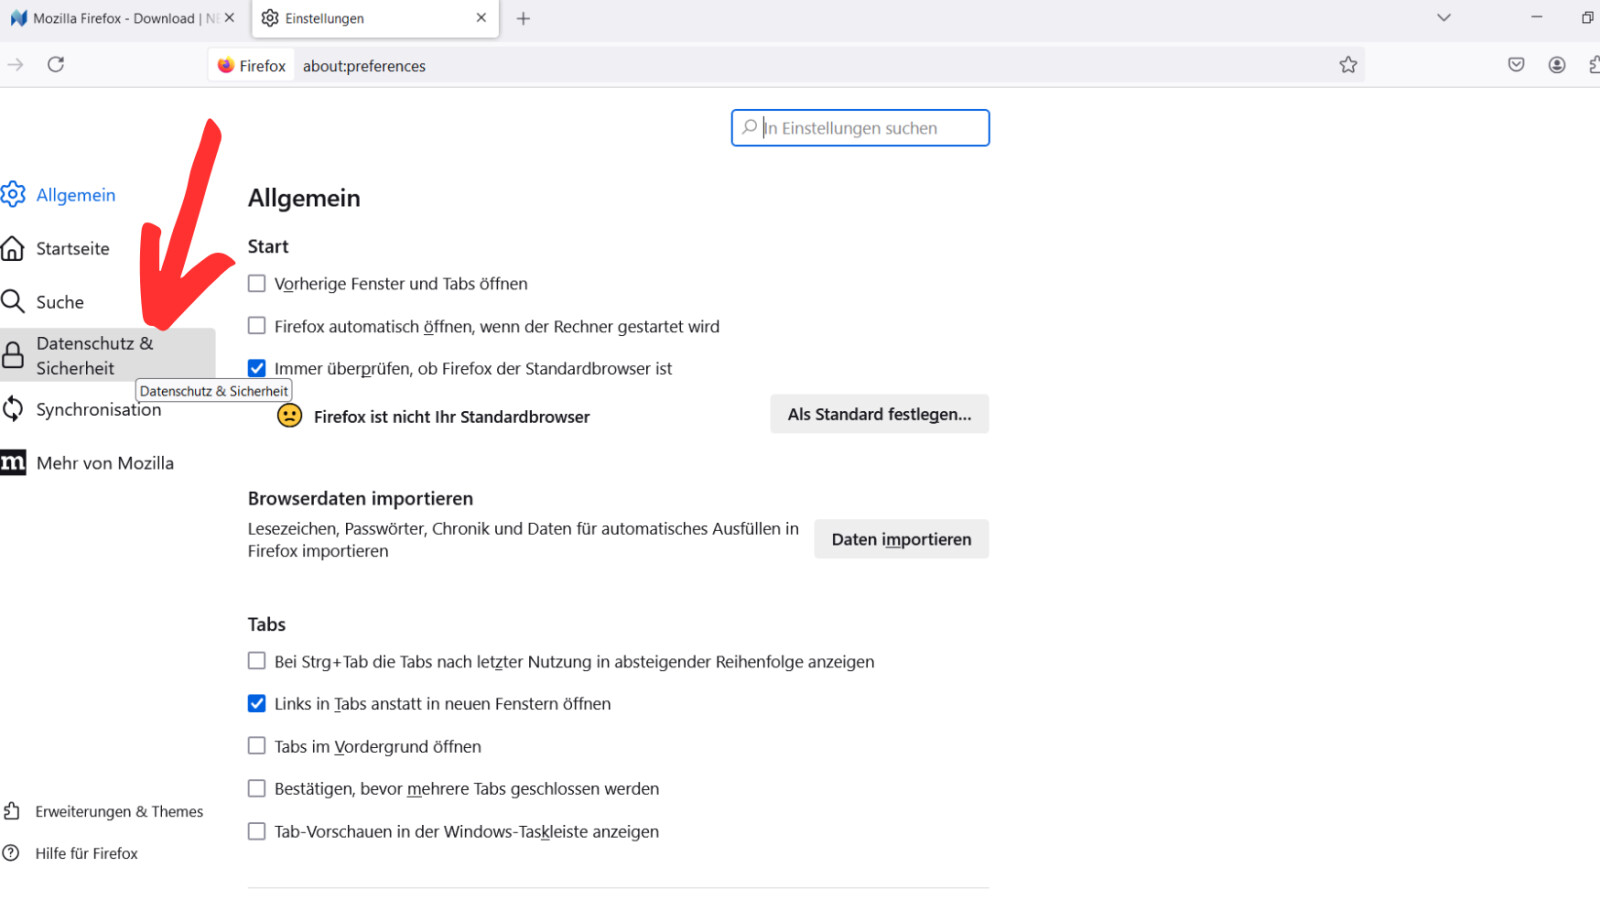The image size is (1600, 900).
Task: Click 'Firefox ist nicht Ihr Standardbrowser' text
Action: 452,417
